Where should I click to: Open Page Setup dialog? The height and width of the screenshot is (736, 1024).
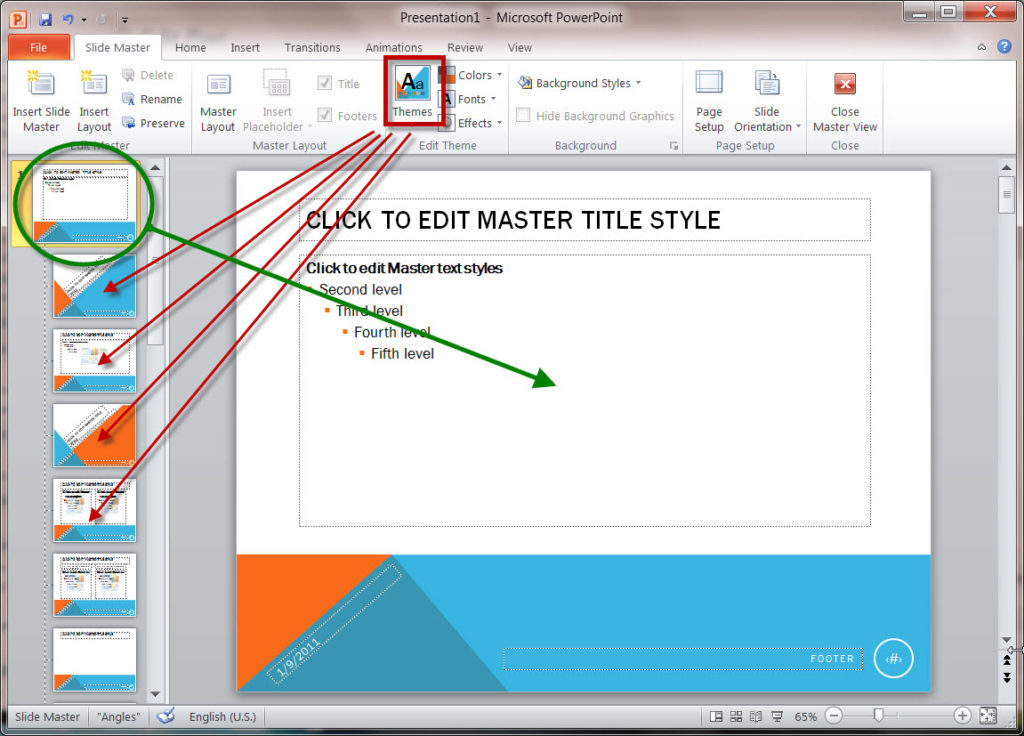point(709,101)
